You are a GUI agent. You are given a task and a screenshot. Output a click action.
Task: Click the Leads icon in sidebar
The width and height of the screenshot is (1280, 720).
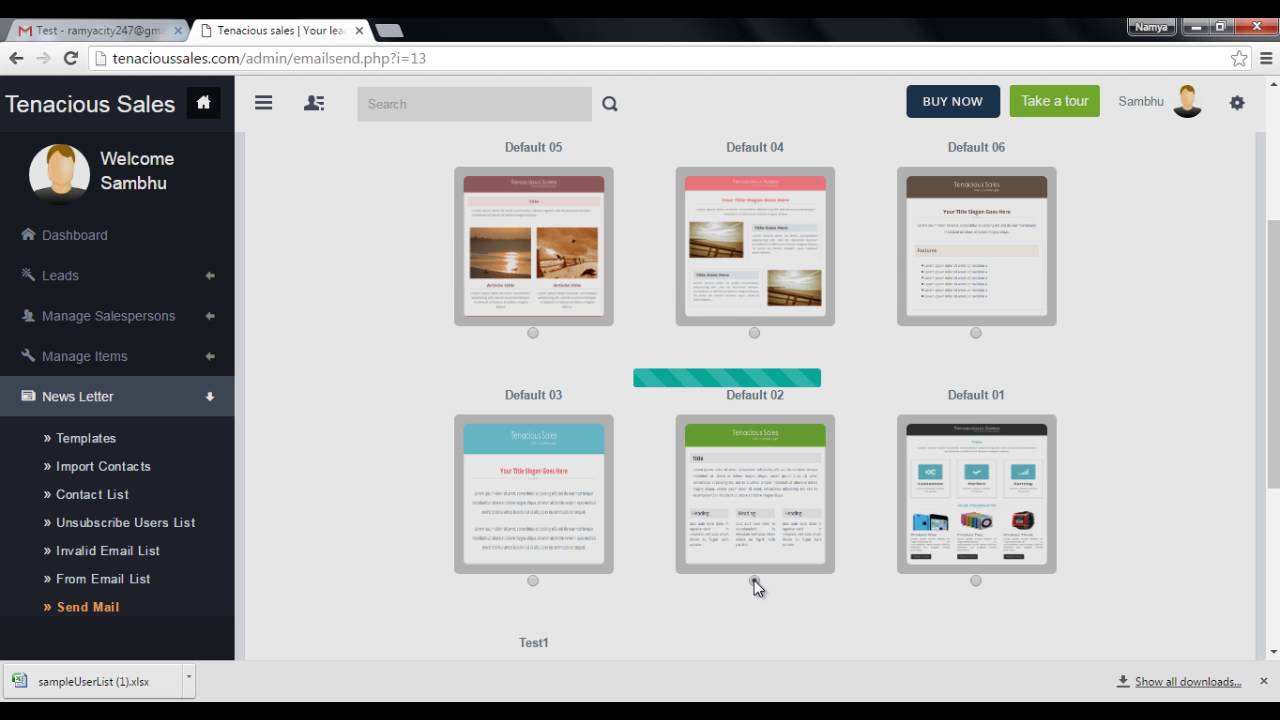28,275
